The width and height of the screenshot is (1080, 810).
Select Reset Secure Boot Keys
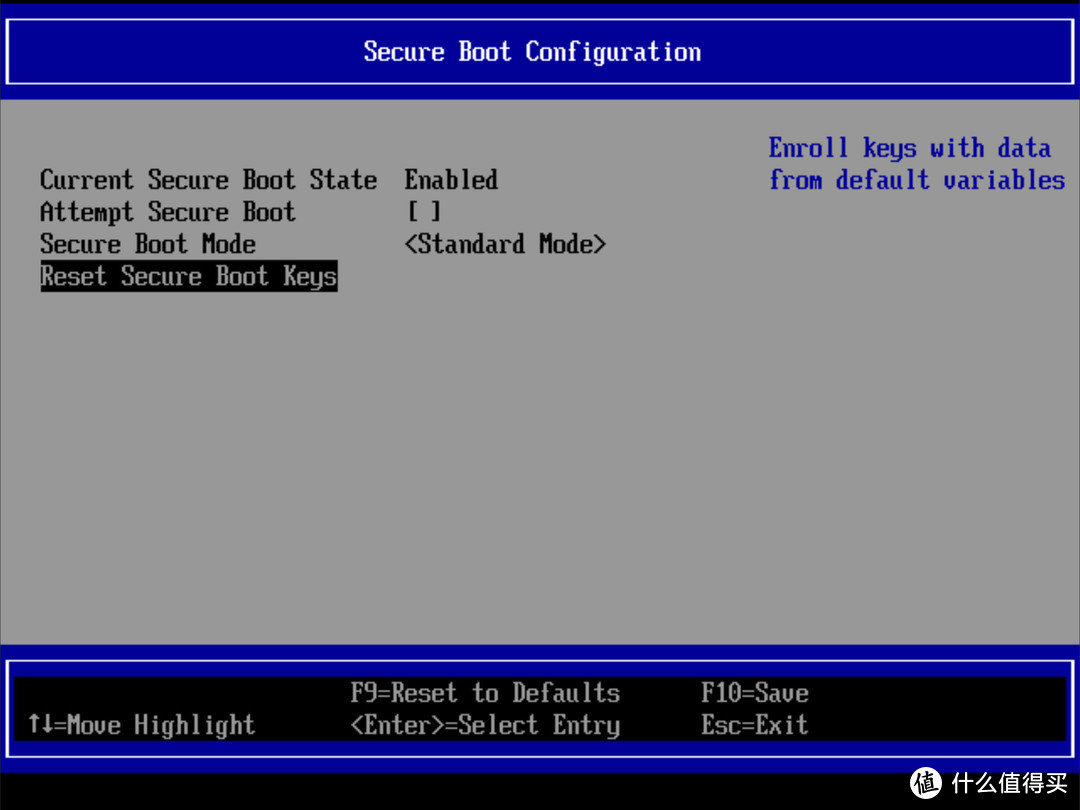[188, 277]
